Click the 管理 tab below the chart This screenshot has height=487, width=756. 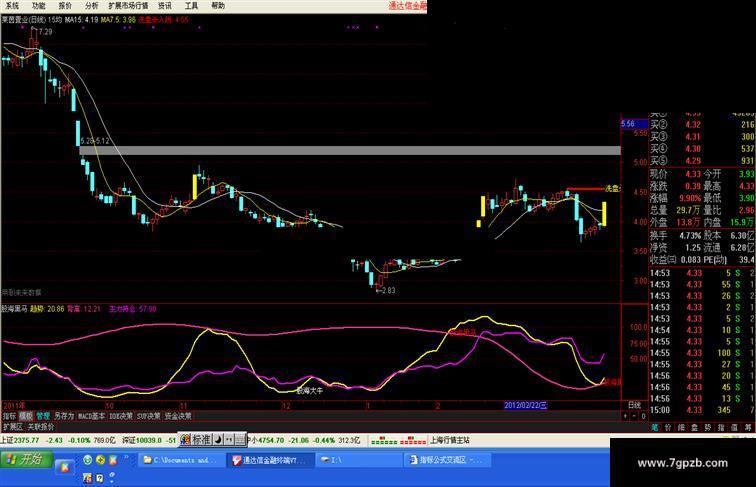[x=43, y=416]
